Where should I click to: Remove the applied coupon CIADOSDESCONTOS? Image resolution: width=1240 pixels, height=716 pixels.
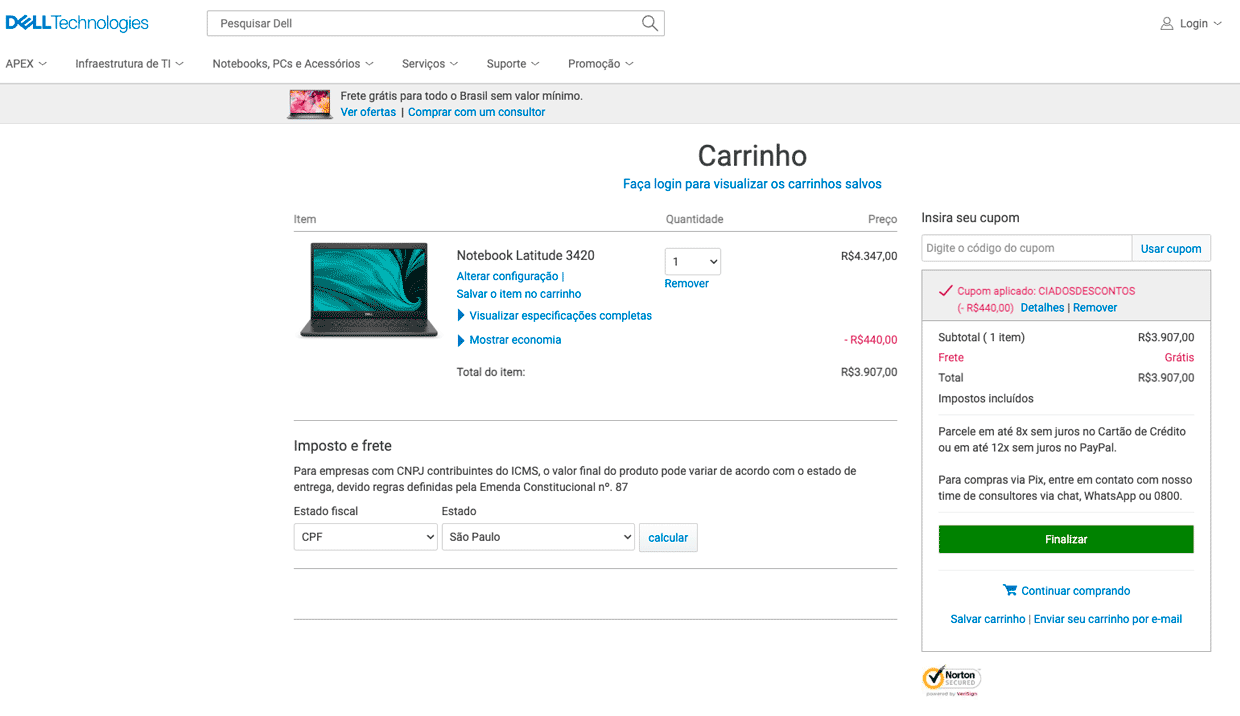1095,308
